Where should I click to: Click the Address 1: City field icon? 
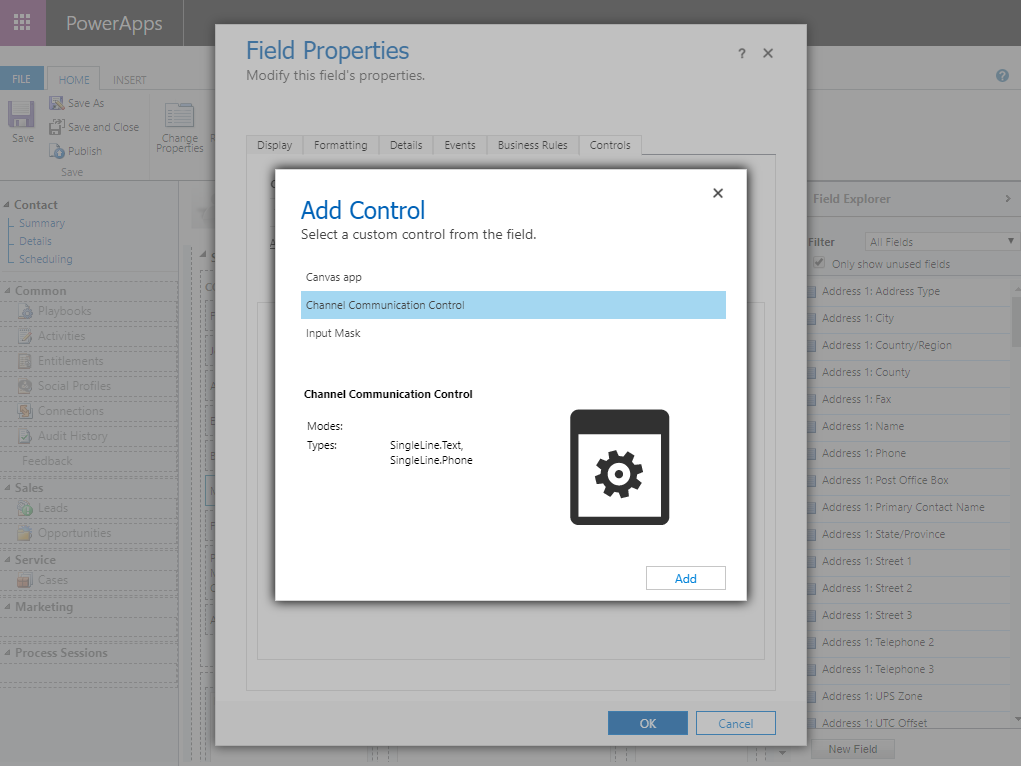coord(811,319)
